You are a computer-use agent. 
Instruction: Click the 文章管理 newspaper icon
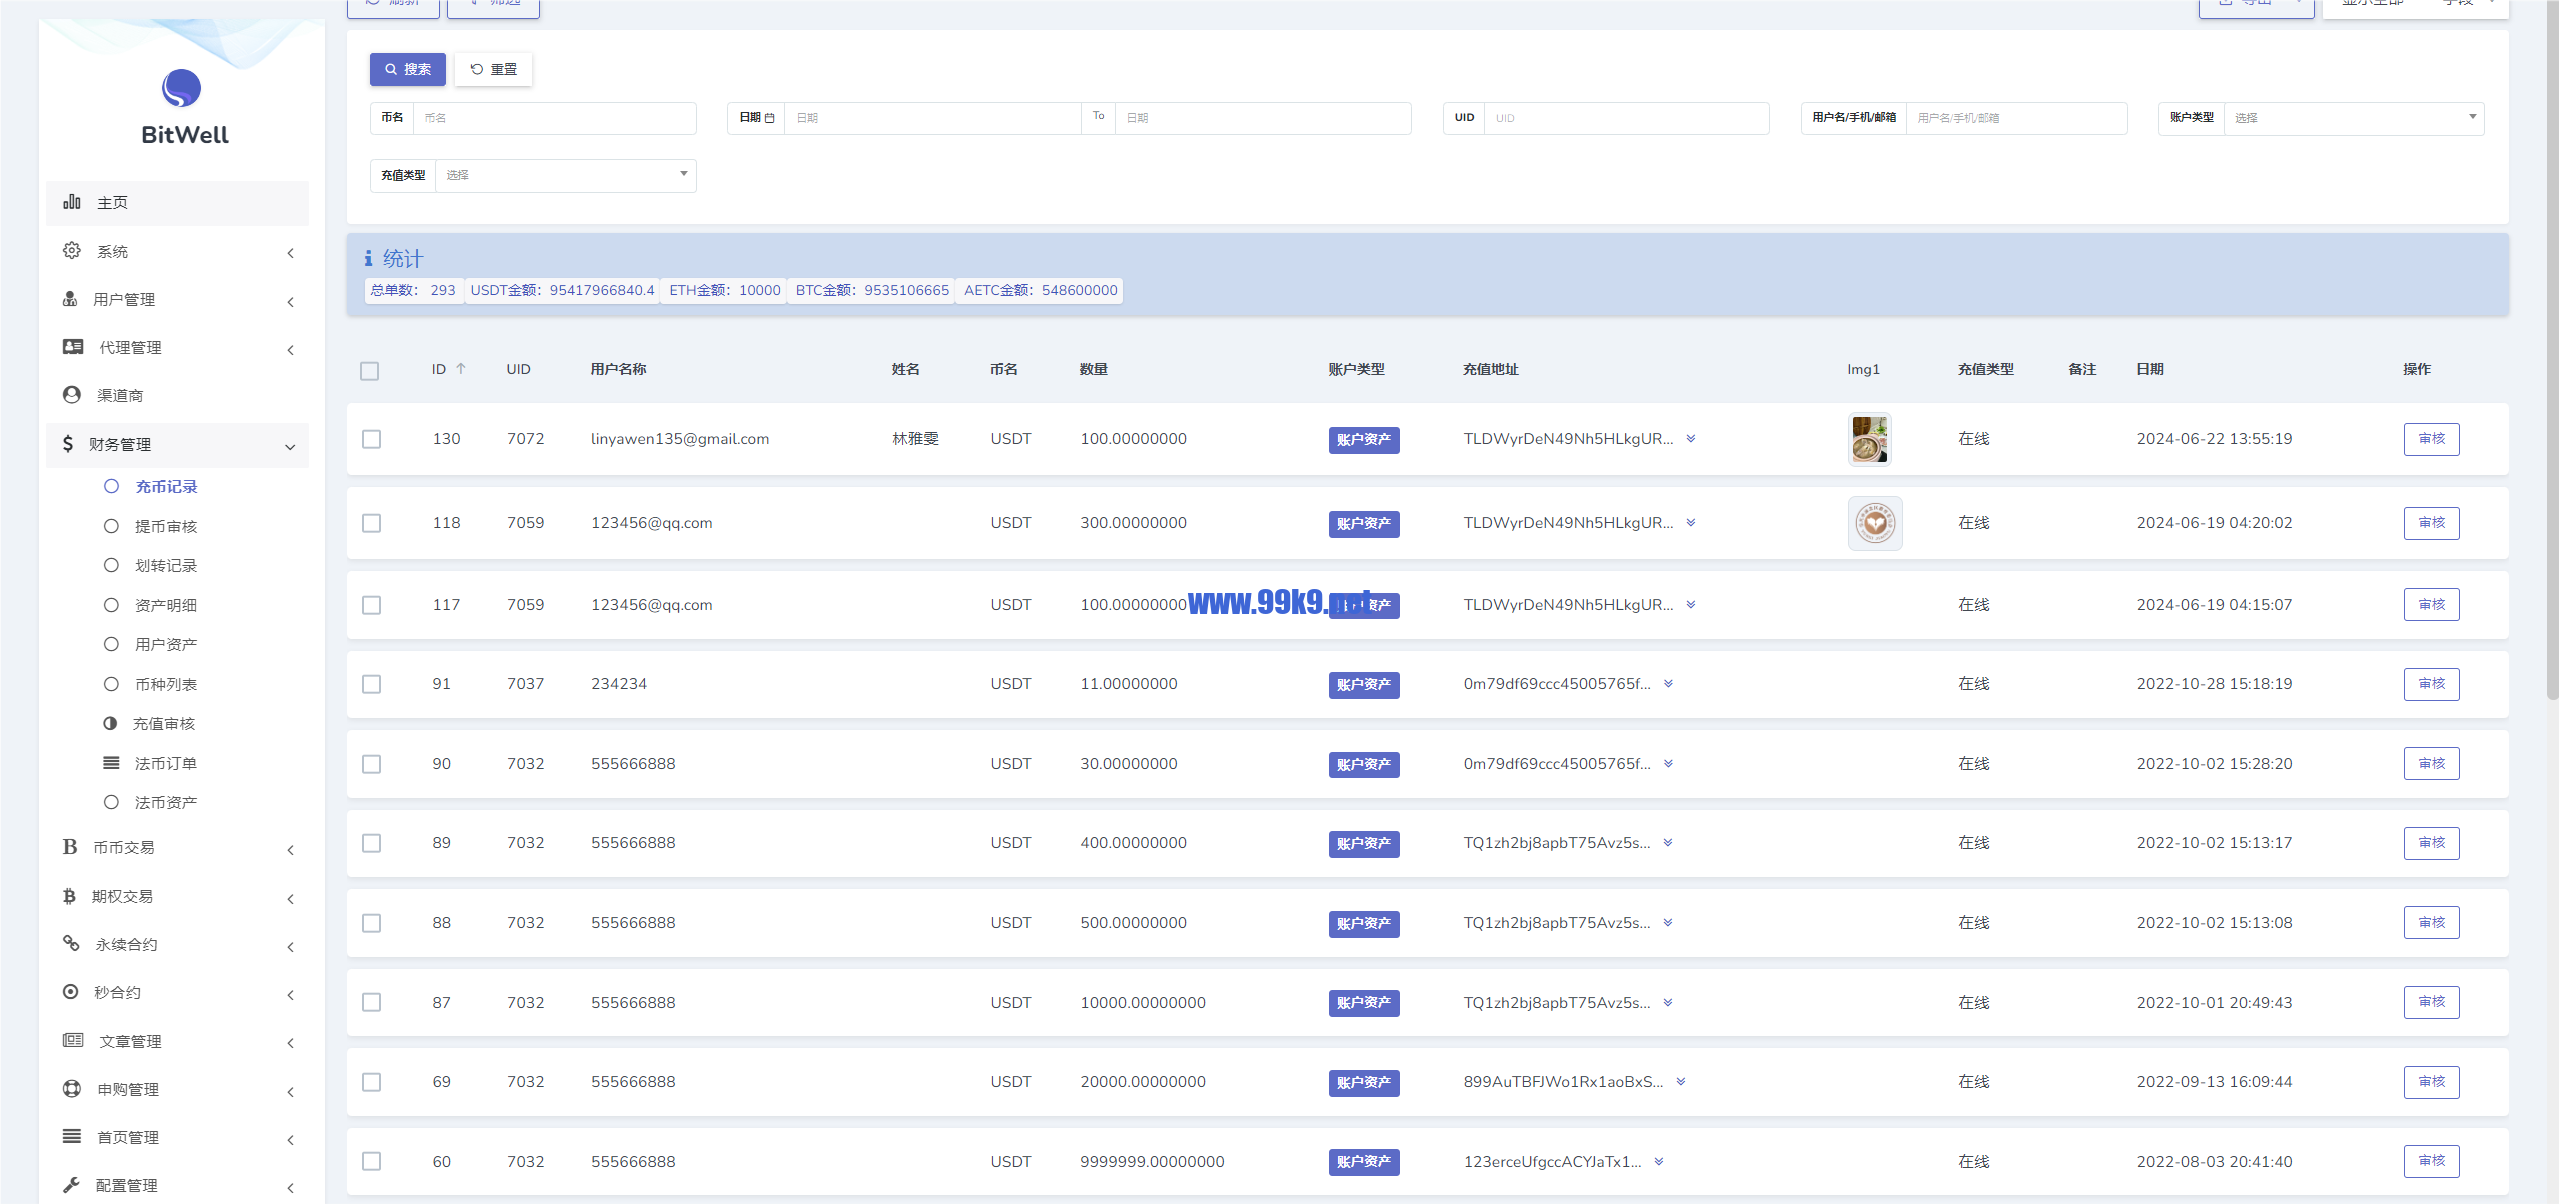[x=73, y=1040]
